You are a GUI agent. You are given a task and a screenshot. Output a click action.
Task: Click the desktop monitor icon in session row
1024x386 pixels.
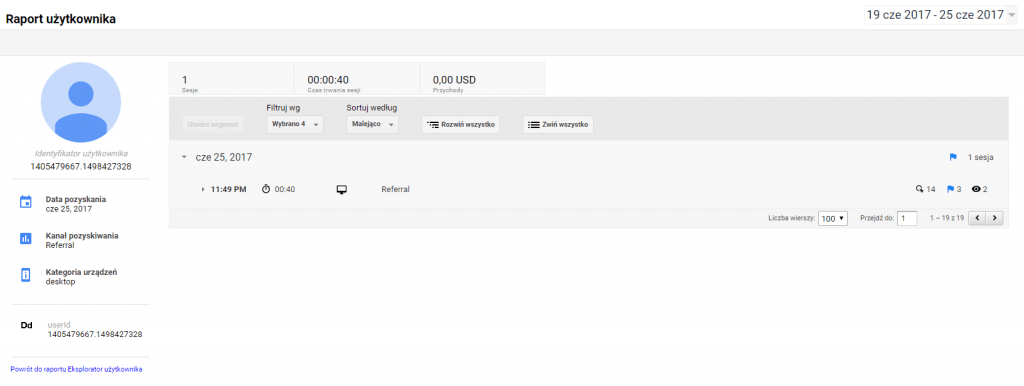(341, 189)
